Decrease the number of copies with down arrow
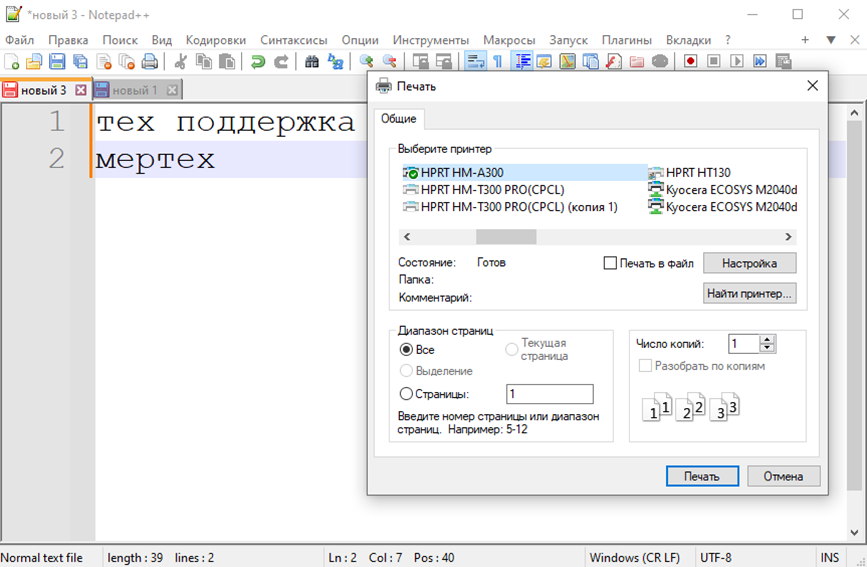The width and height of the screenshot is (867, 567). coord(767,348)
